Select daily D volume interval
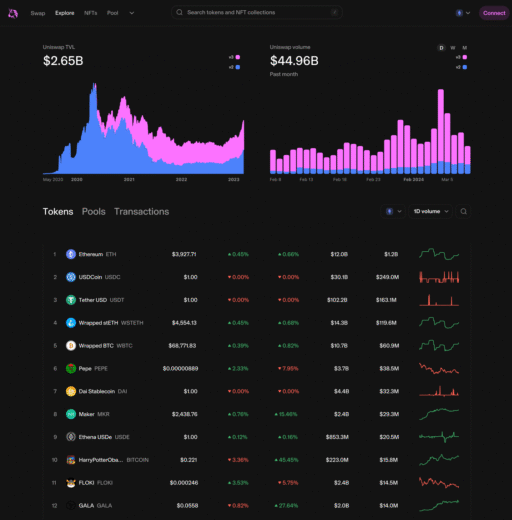The width and height of the screenshot is (512, 520). [x=441, y=48]
